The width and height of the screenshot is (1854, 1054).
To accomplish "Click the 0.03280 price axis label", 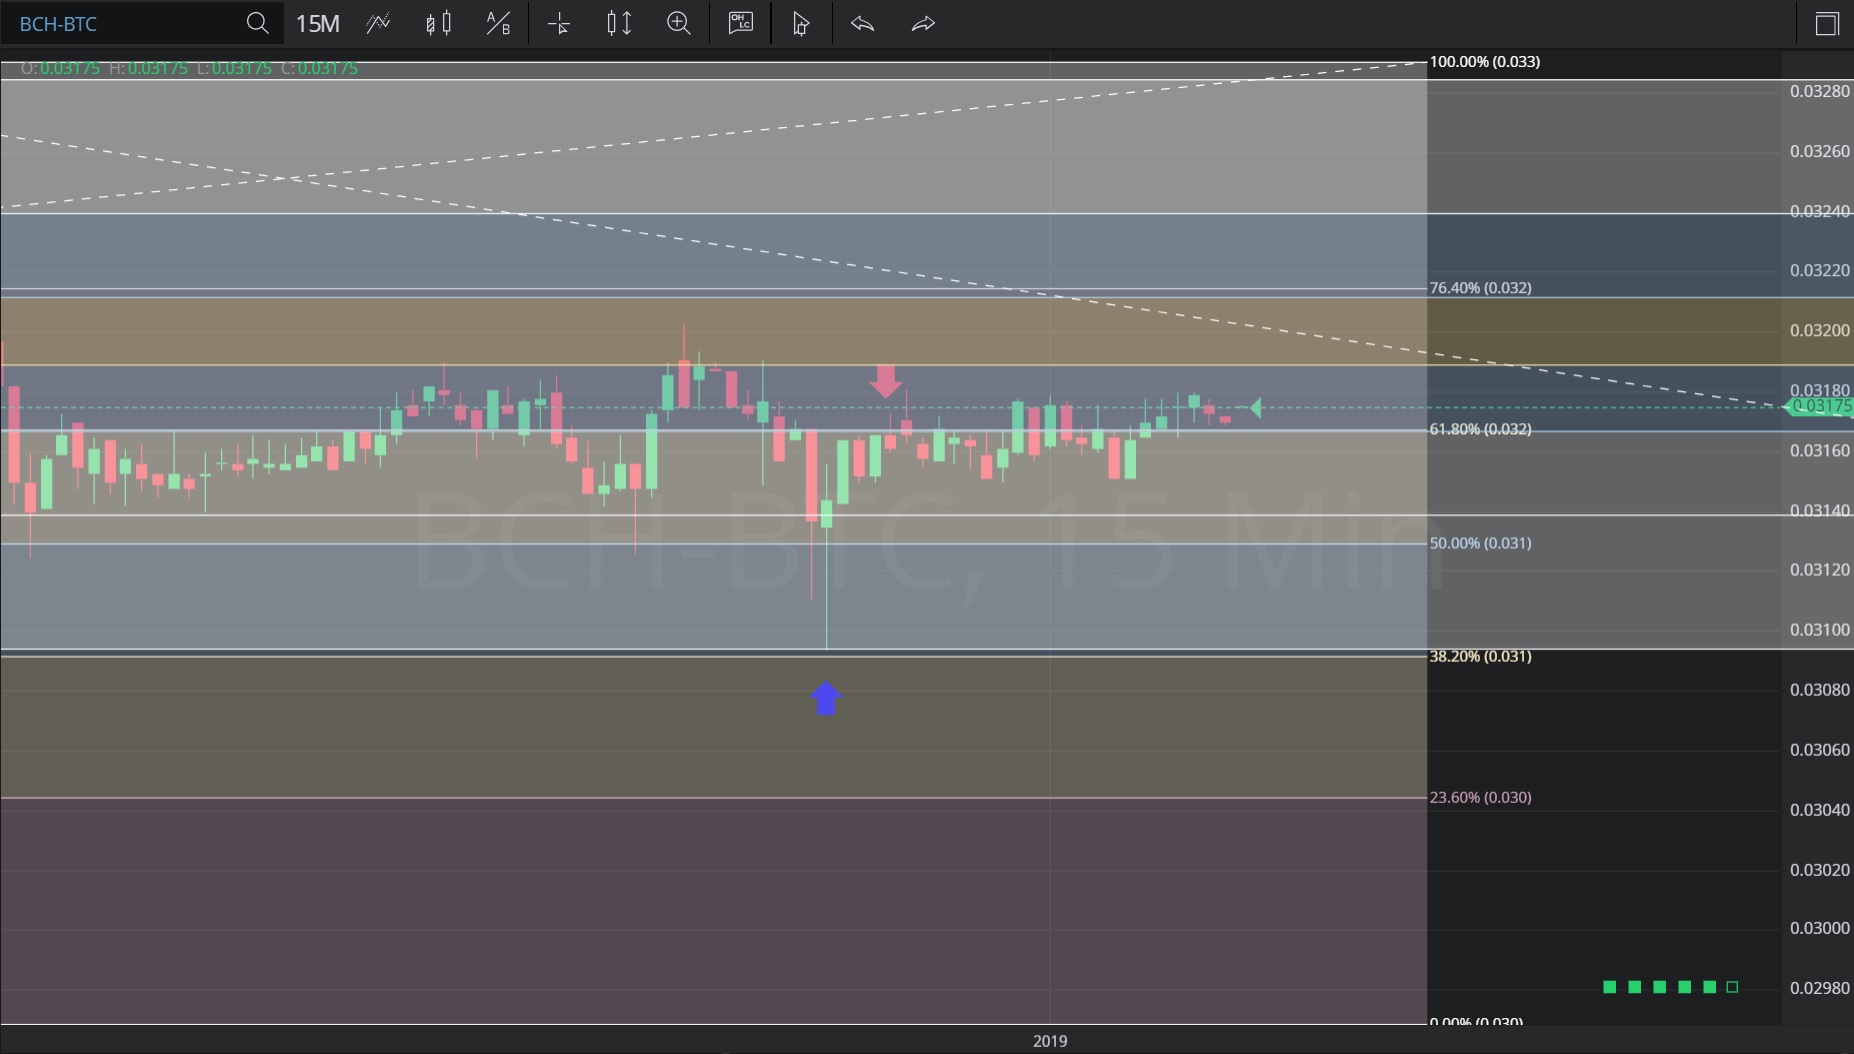I will (1820, 91).
